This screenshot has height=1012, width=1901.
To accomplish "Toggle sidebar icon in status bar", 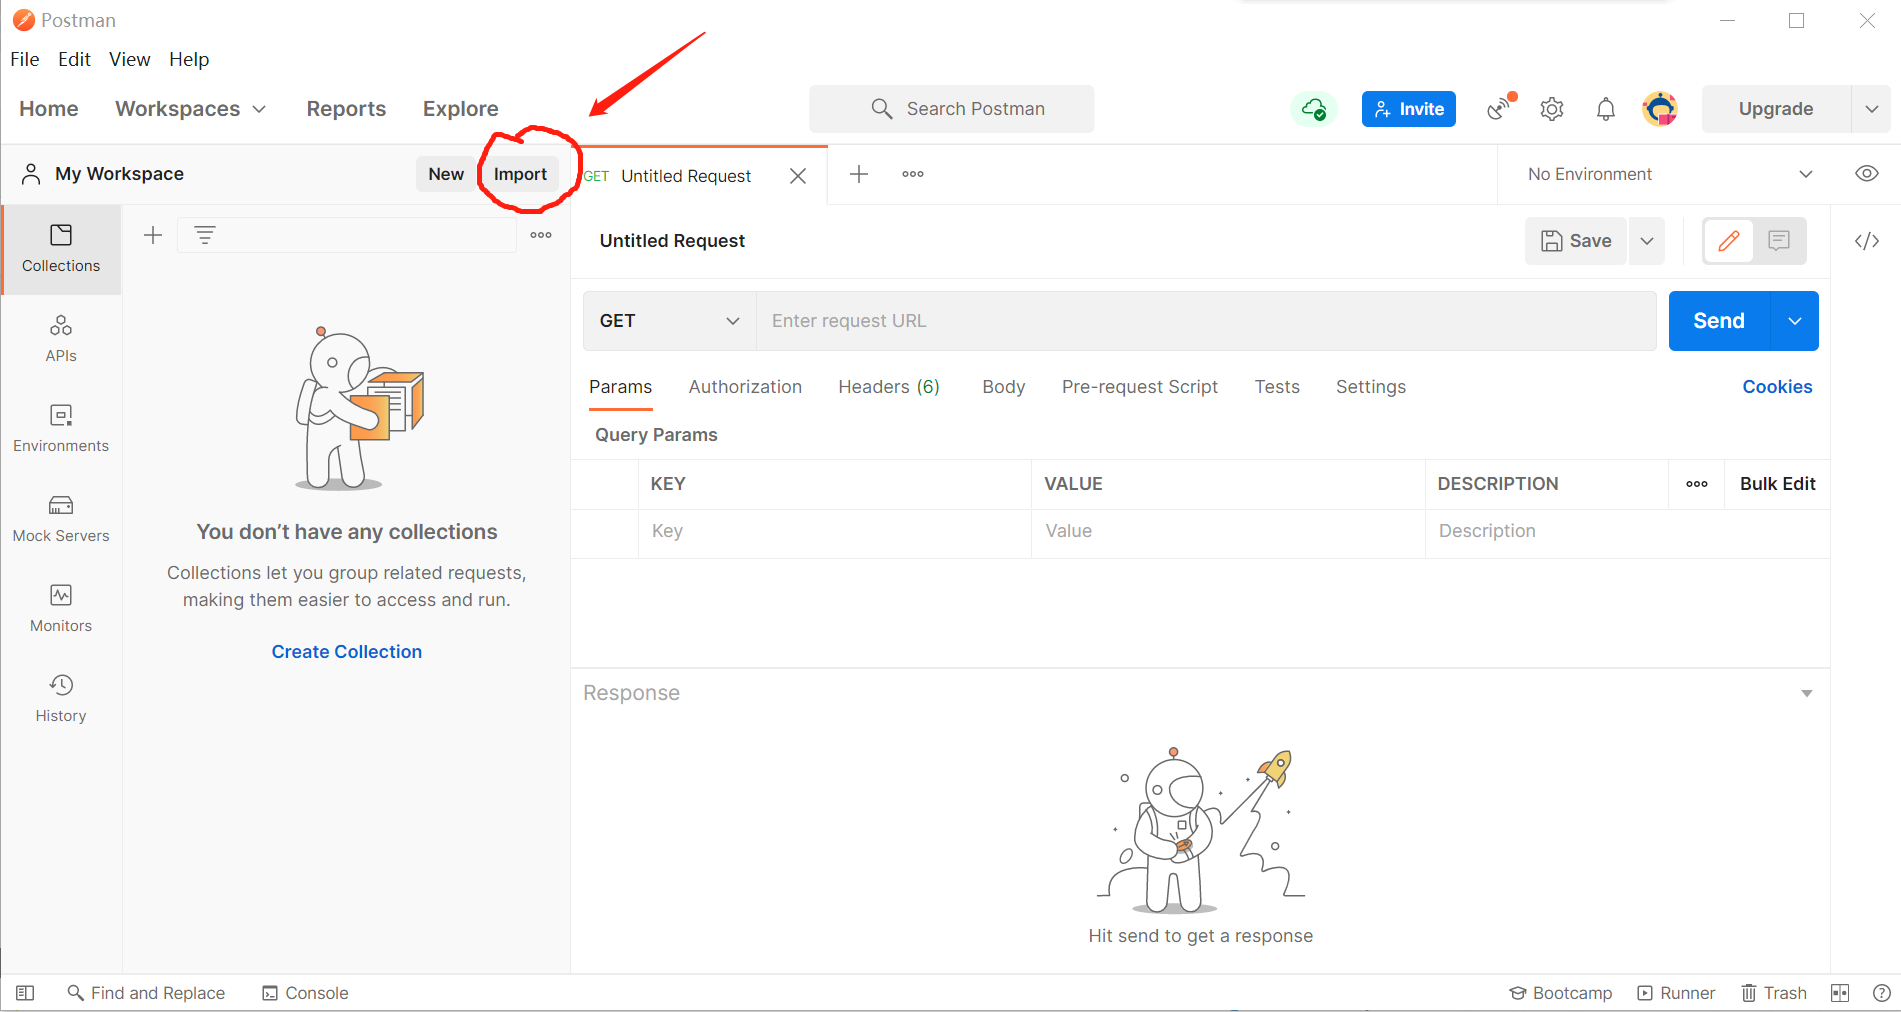I will tap(25, 993).
